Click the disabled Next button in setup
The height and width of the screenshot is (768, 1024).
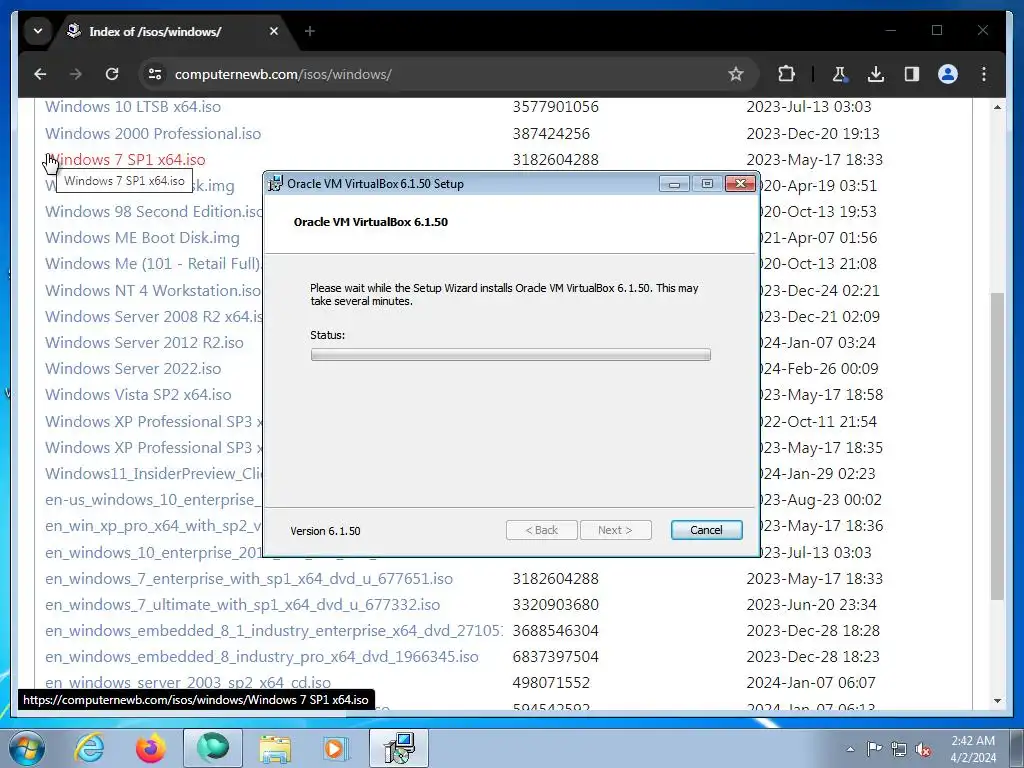[x=615, y=530]
